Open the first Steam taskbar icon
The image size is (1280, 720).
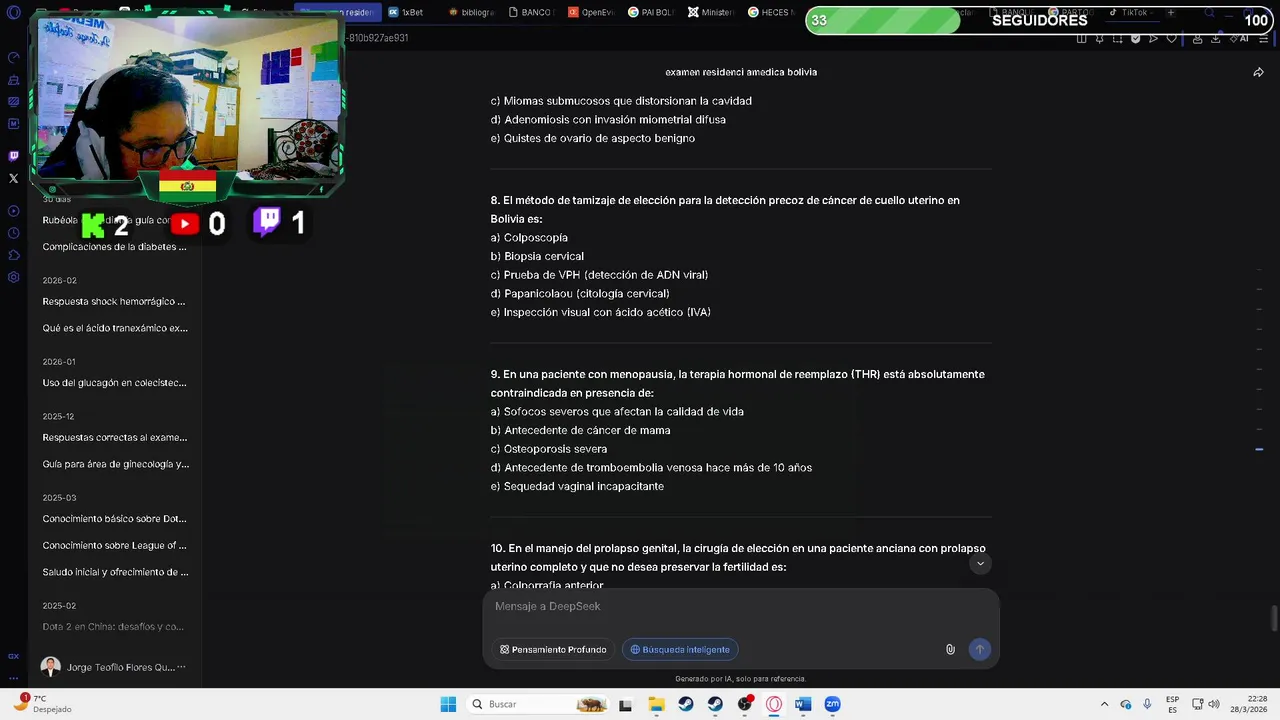(x=685, y=704)
